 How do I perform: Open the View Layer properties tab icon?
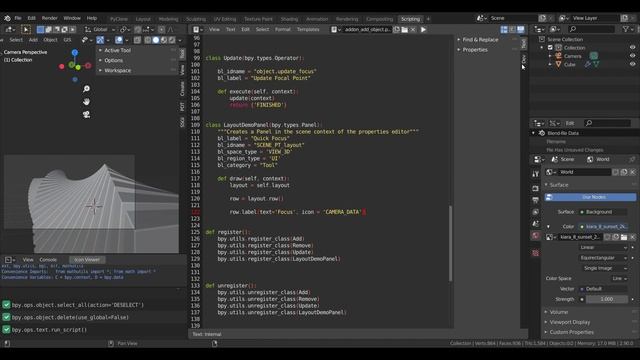coord(536,212)
